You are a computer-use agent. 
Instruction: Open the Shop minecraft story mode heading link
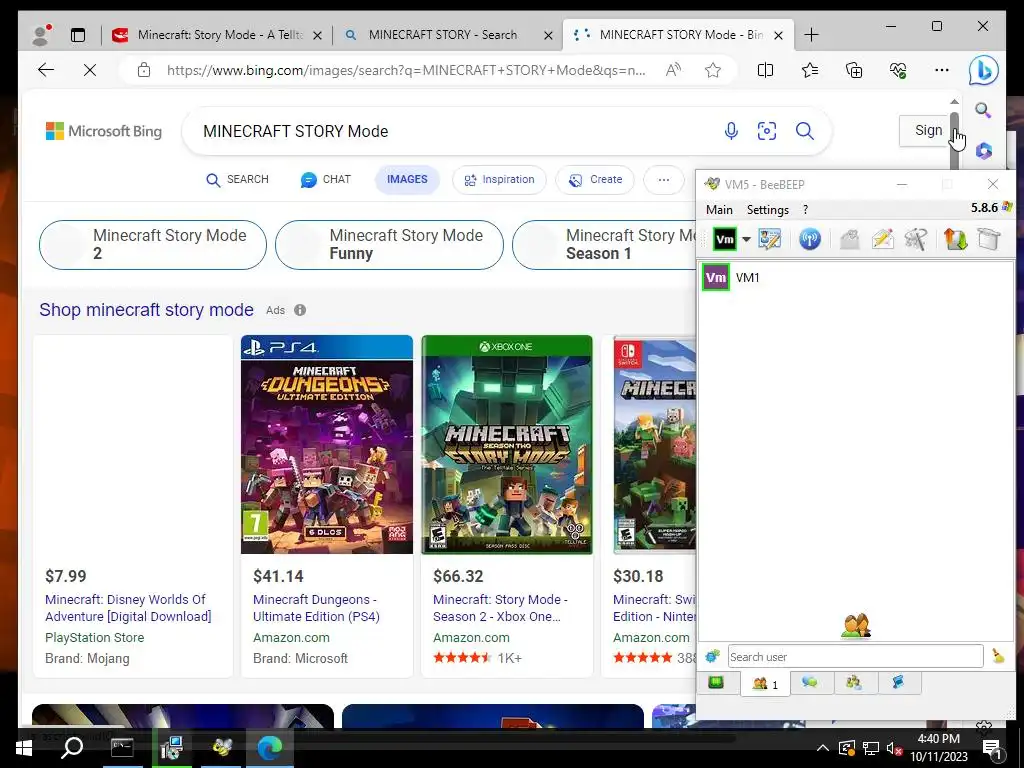point(146,310)
